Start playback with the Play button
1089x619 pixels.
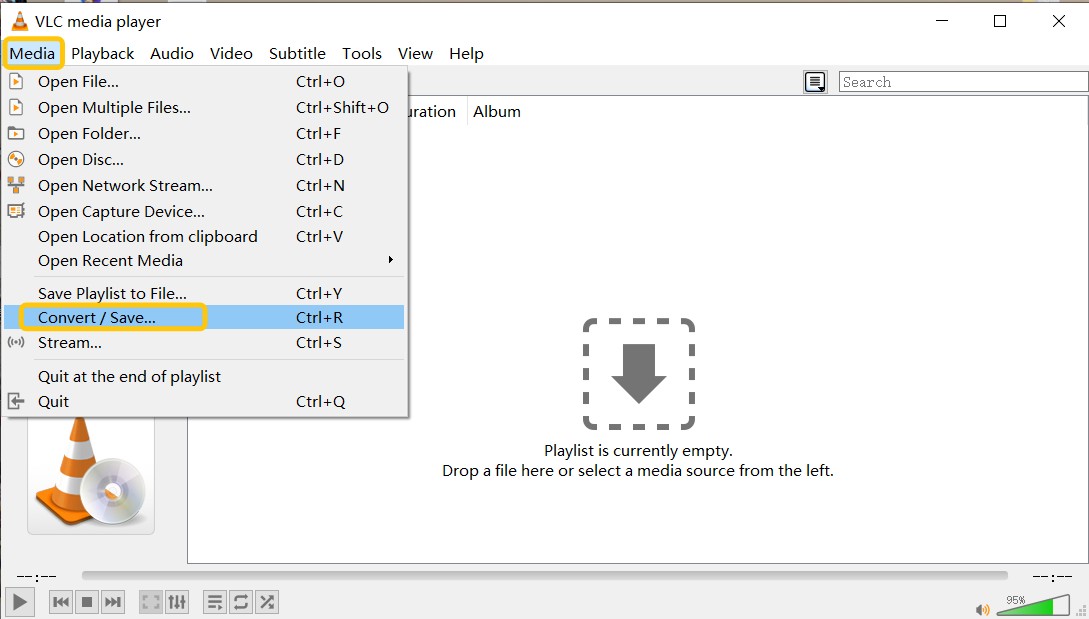(x=19, y=602)
